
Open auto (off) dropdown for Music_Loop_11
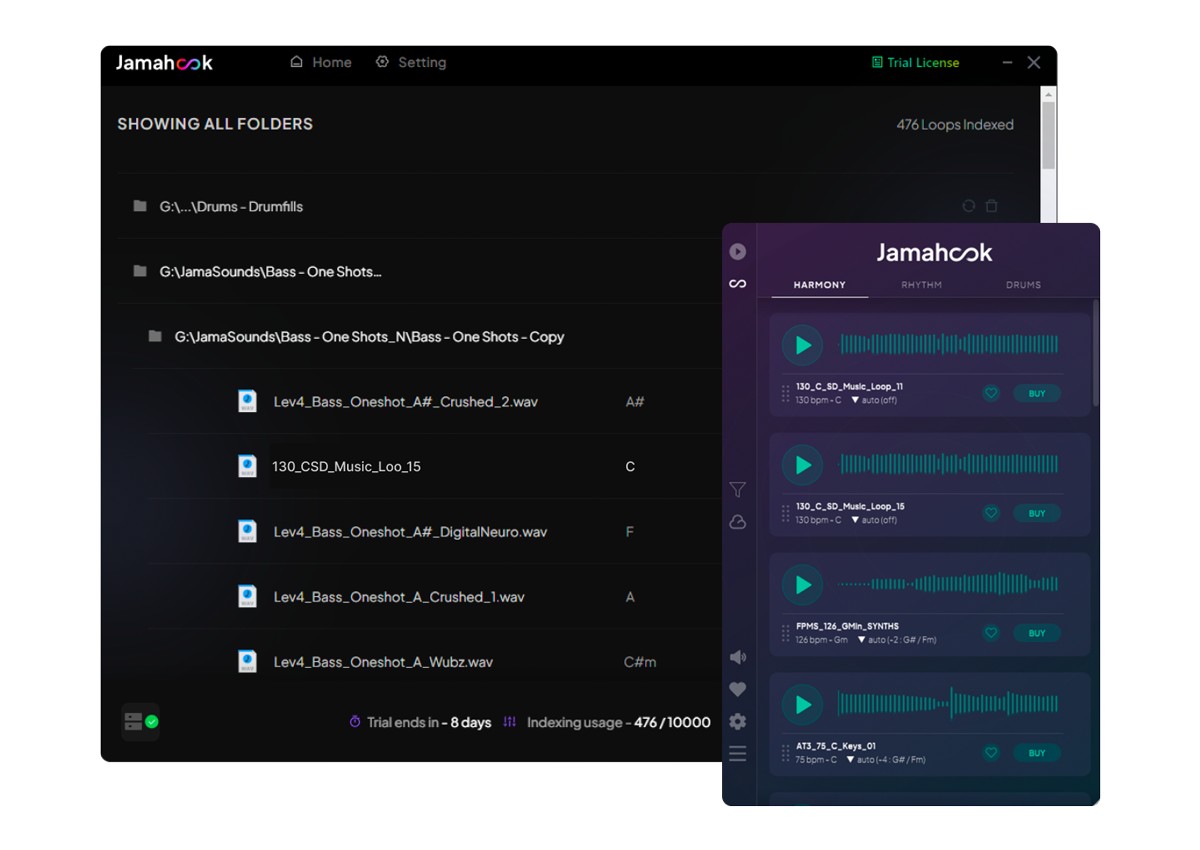pos(874,400)
